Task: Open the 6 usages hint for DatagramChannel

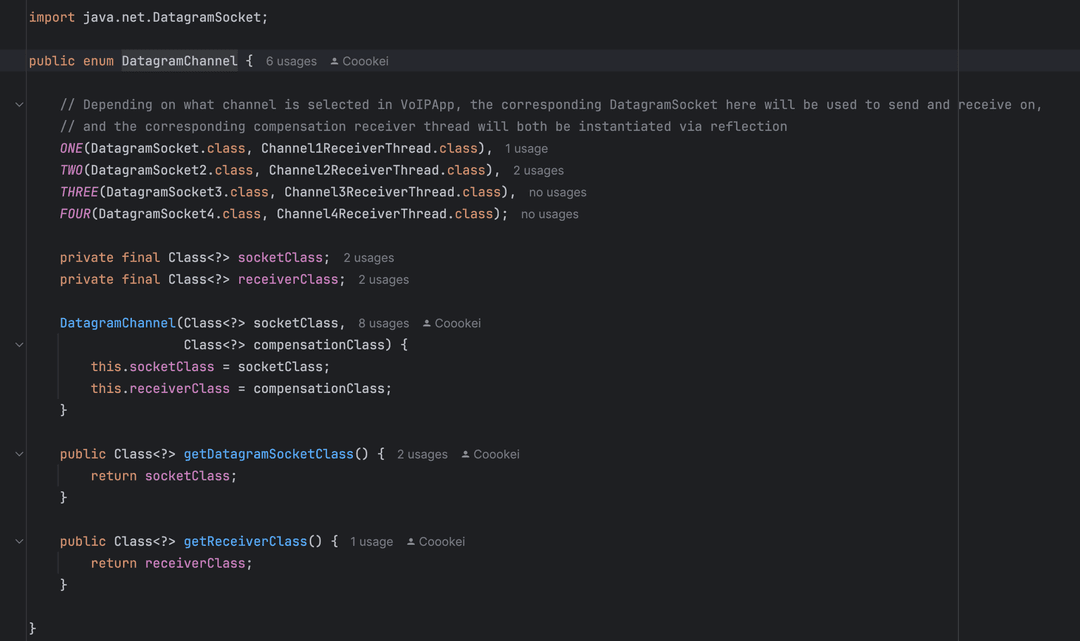Action: [x=291, y=61]
